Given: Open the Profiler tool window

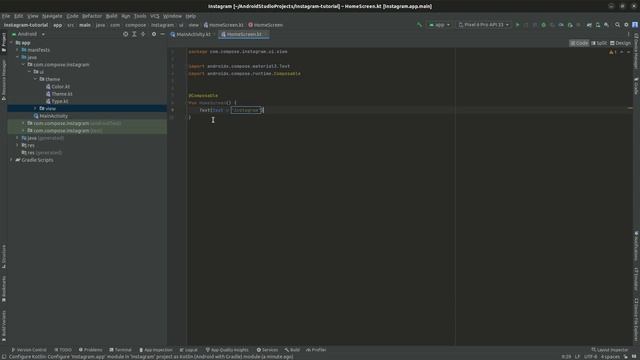Looking at the screenshot, I should pyautogui.click(x=316, y=350).
